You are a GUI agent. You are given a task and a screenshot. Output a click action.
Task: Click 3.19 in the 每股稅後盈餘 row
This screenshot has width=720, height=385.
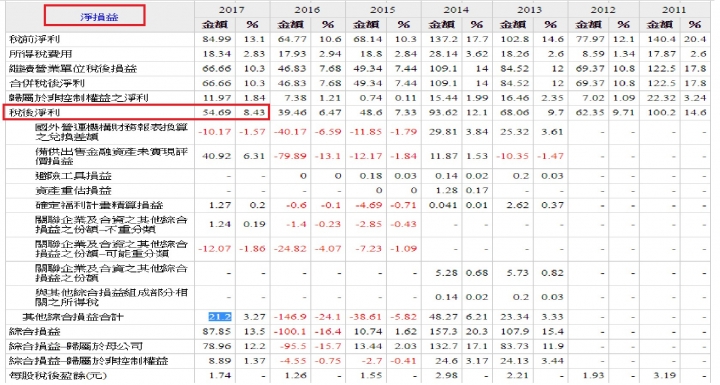click(665, 376)
